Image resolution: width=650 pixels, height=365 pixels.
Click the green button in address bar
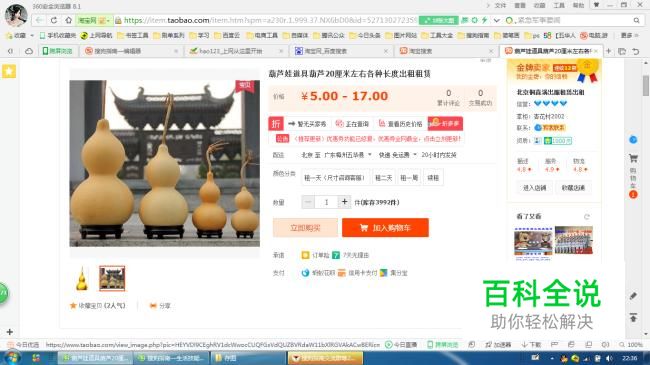439,20
